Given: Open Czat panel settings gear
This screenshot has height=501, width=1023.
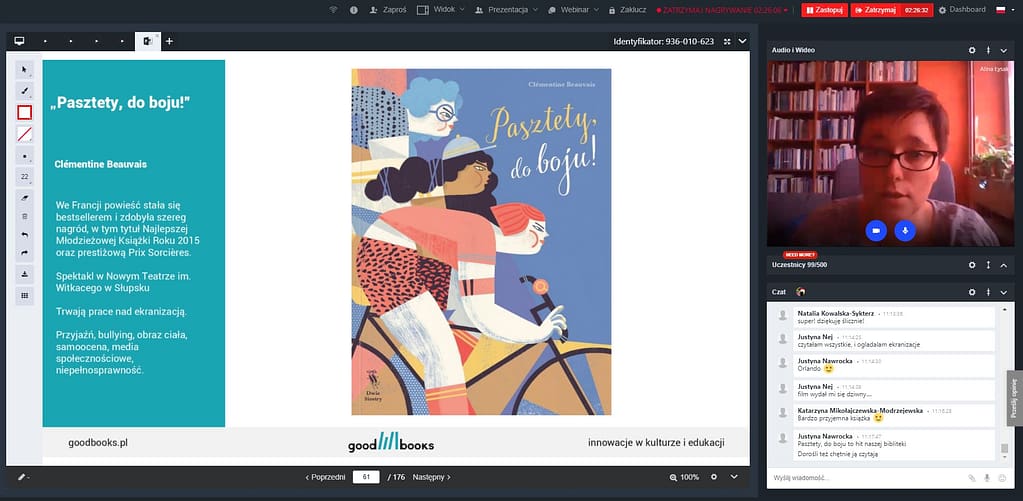Looking at the screenshot, I should pos(972,292).
